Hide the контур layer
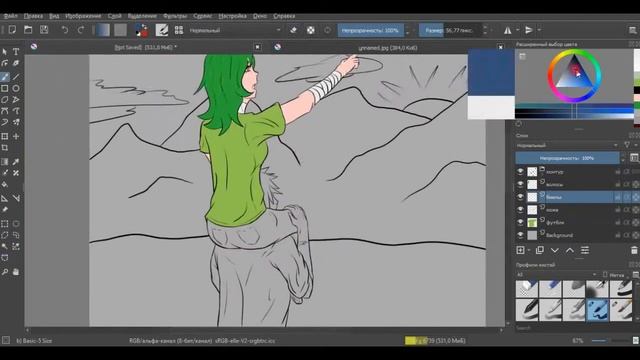This screenshot has height=360, width=640. [x=520, y=172]
